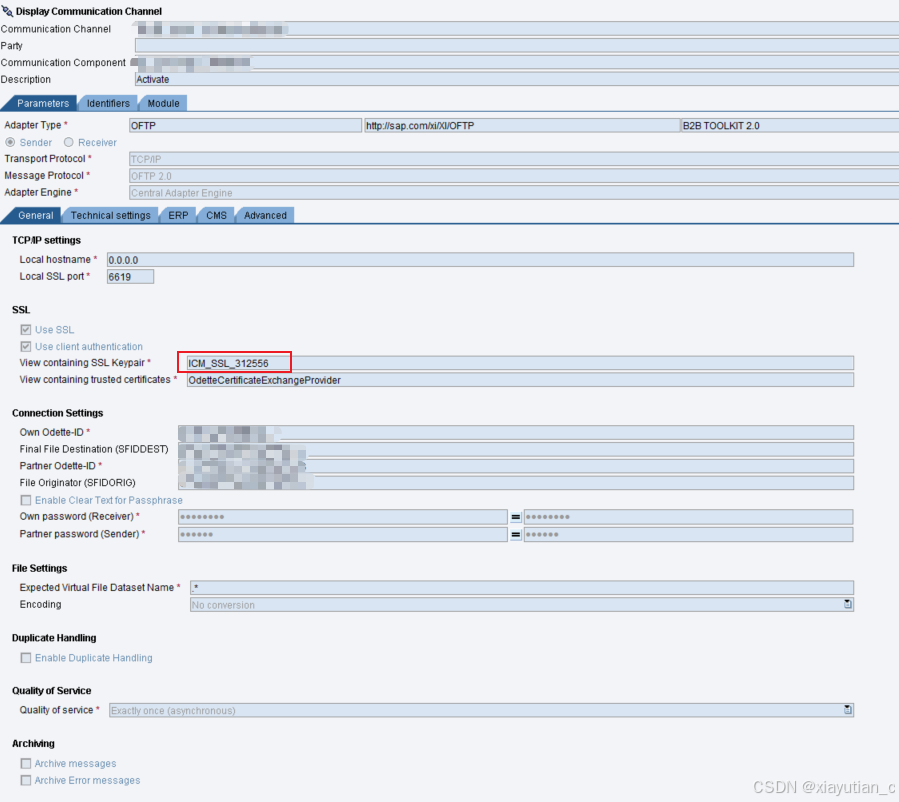Open the Technical settings tab
Viewport: 899px width, 802px height.
[110, 216]
